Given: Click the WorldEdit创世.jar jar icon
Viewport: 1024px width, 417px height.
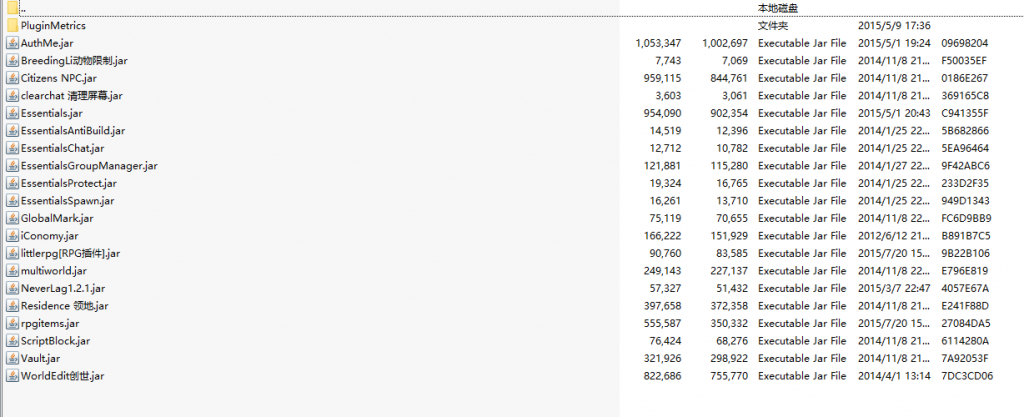Looking at the screenshot, I should [12, 376].
